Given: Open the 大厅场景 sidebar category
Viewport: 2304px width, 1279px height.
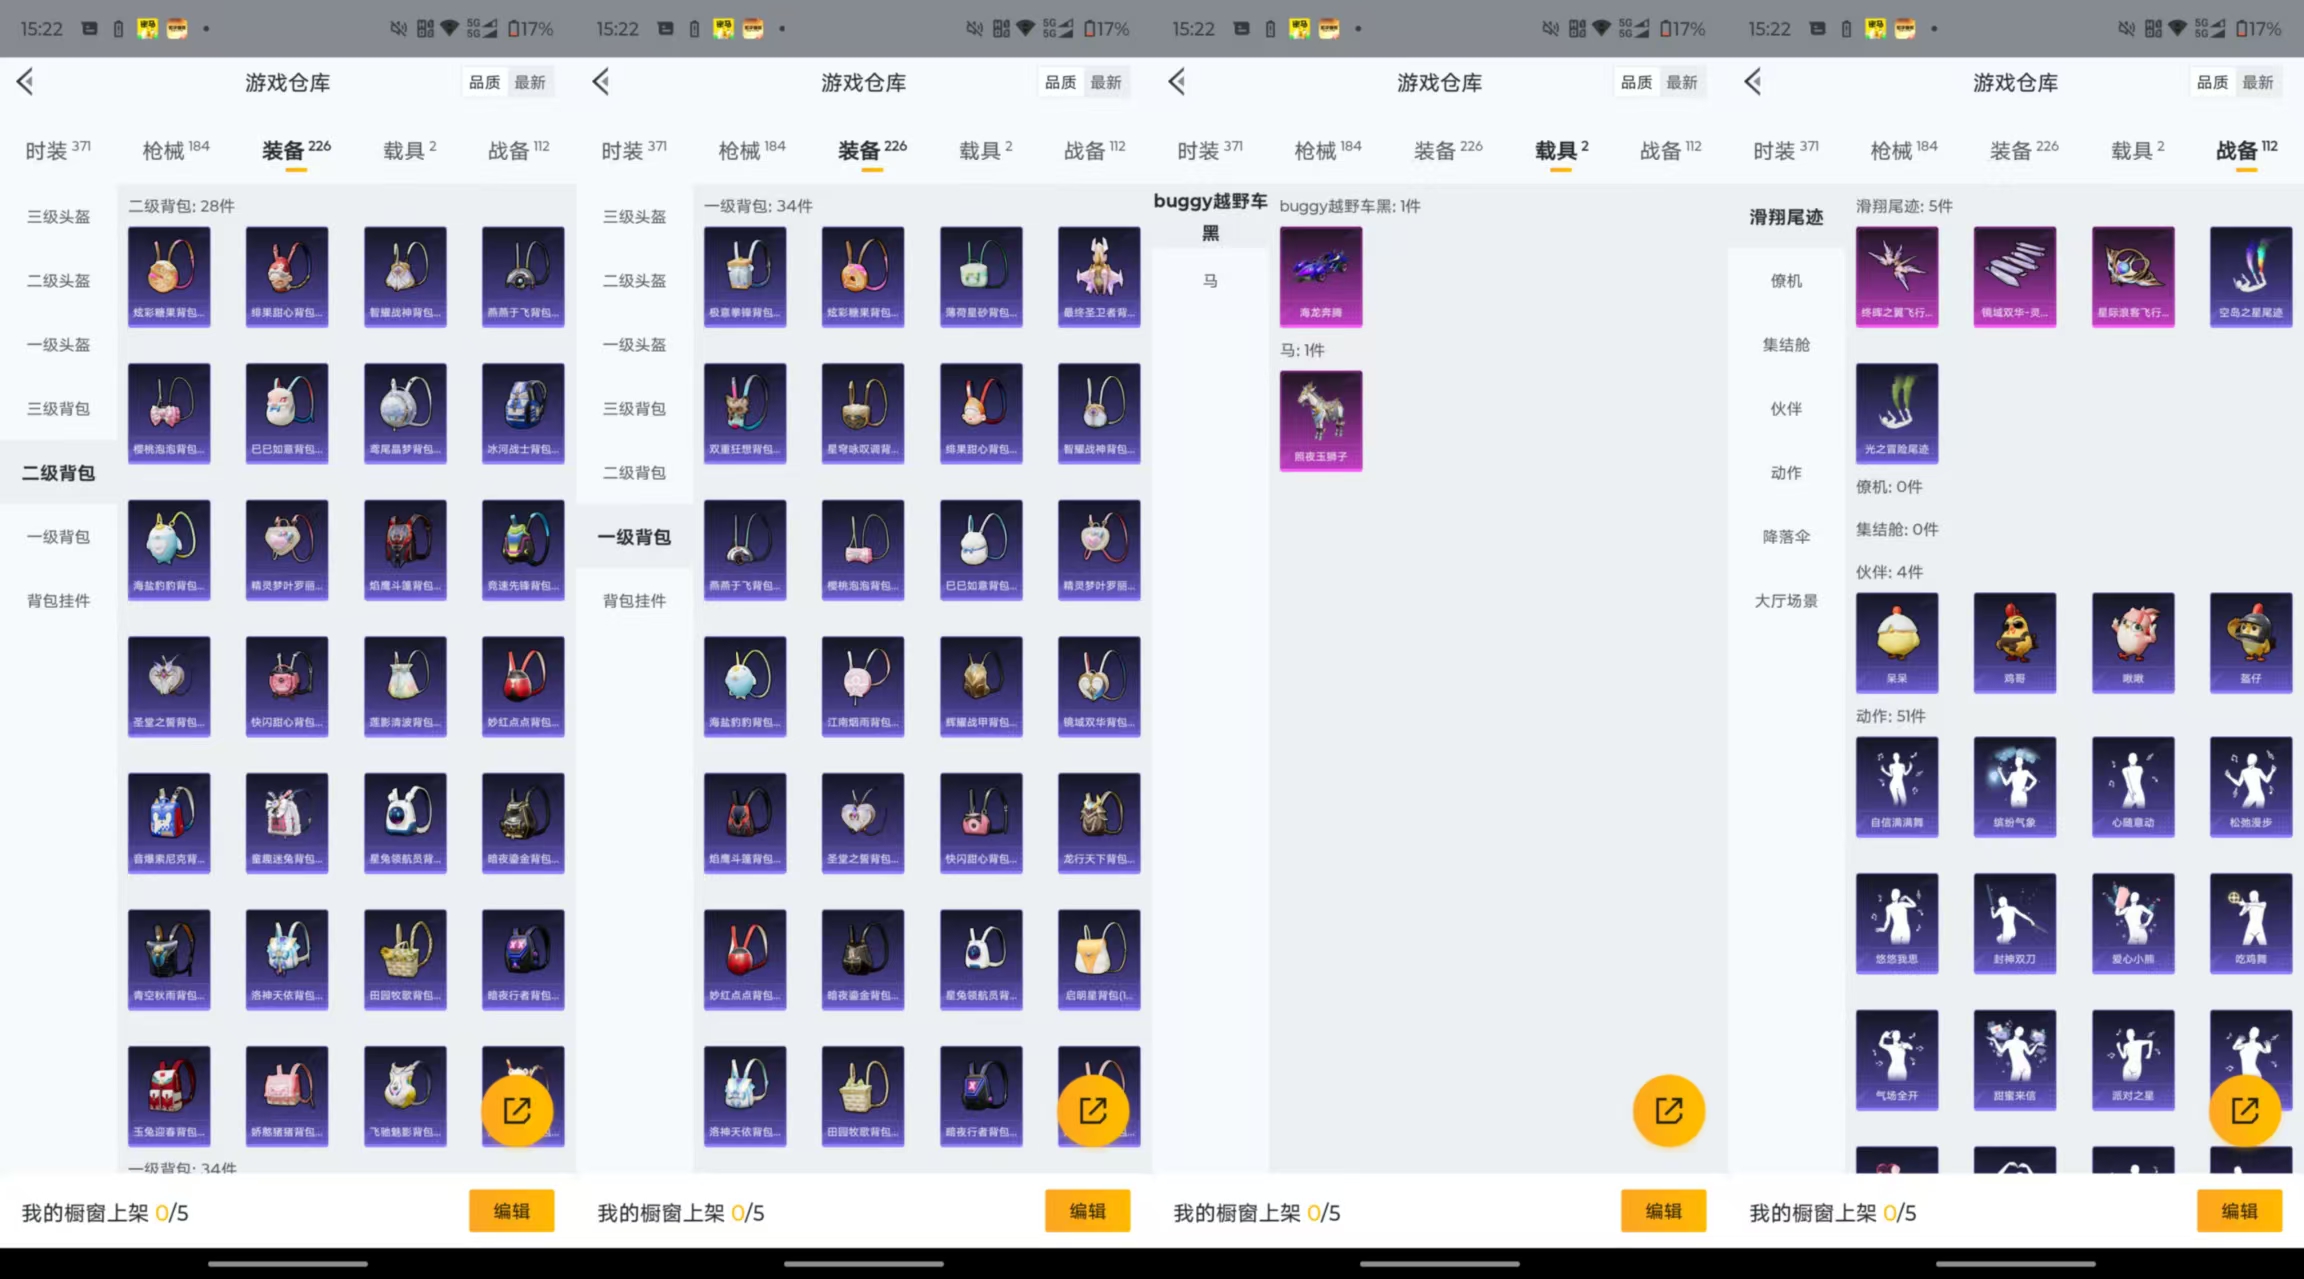Looking at the screenshot, I should (1786, 601).
